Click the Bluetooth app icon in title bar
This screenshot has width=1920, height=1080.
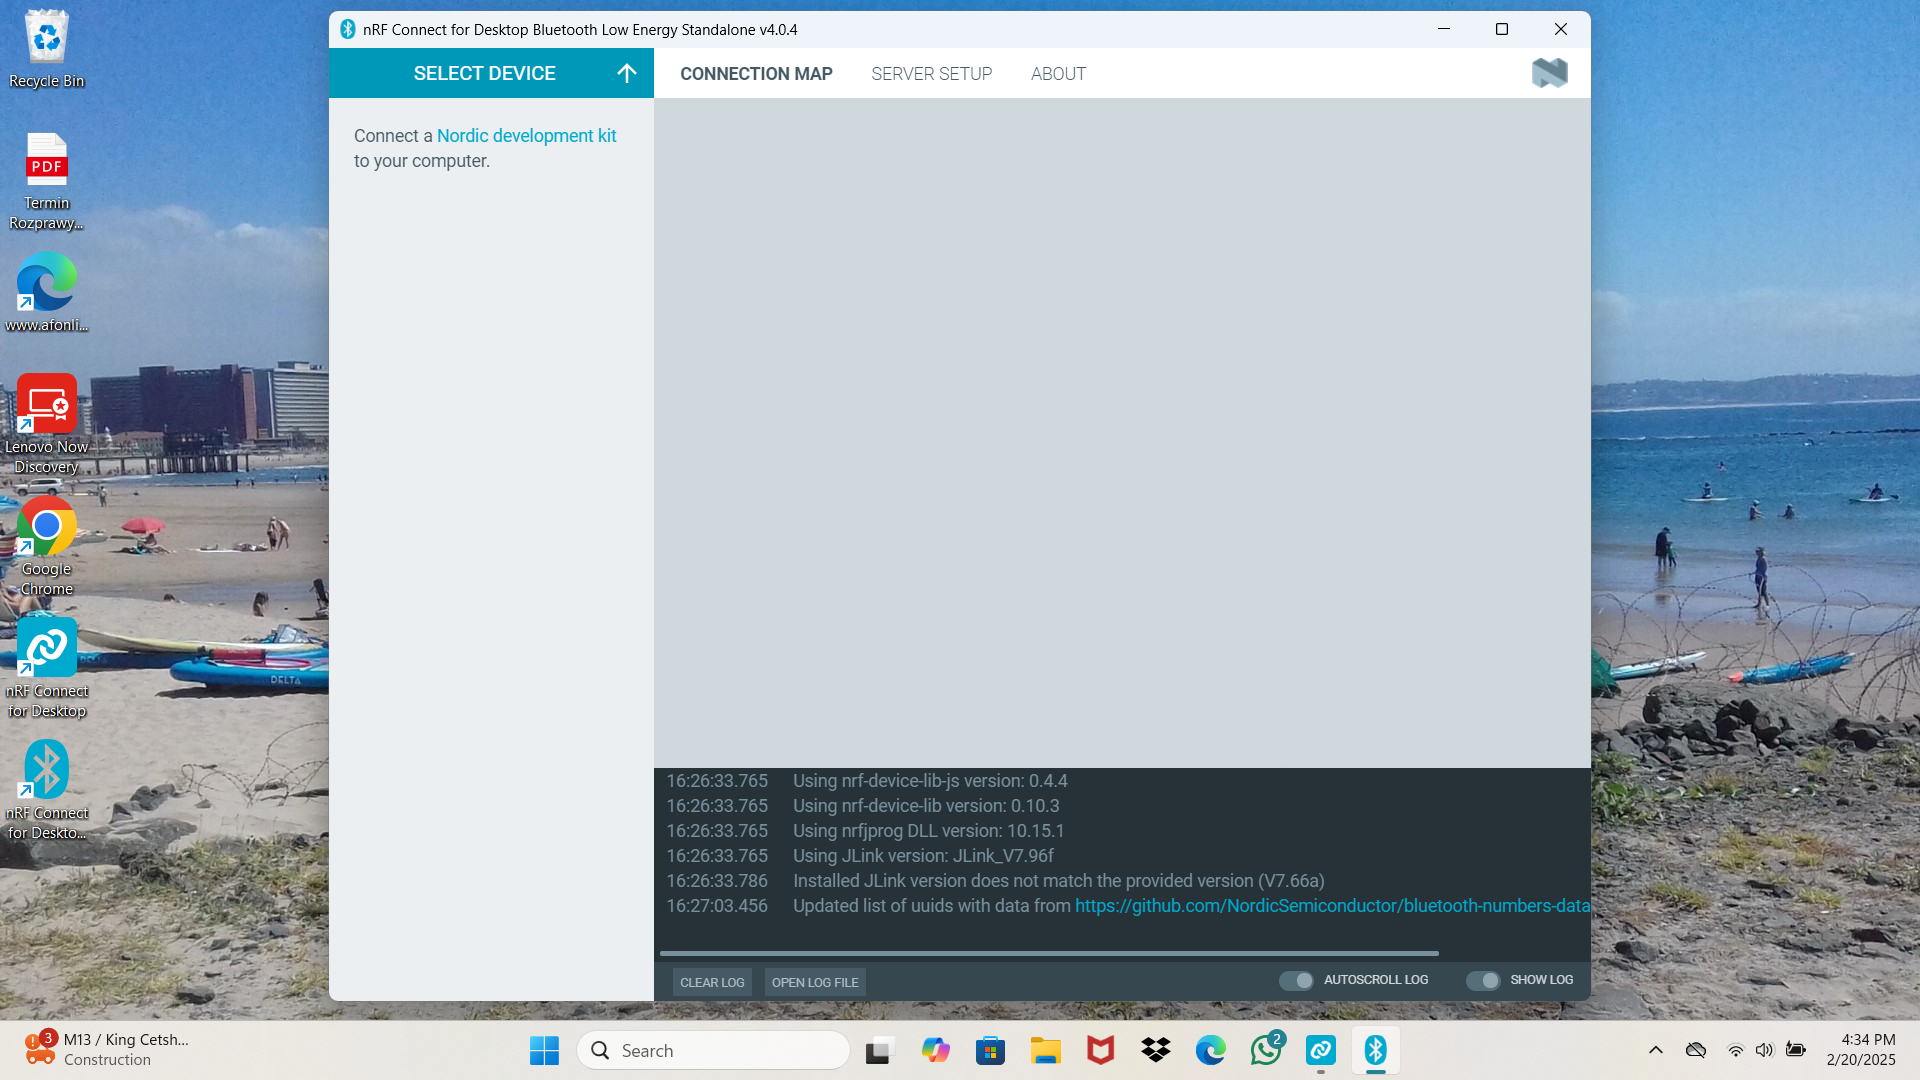tap(347, 29)
